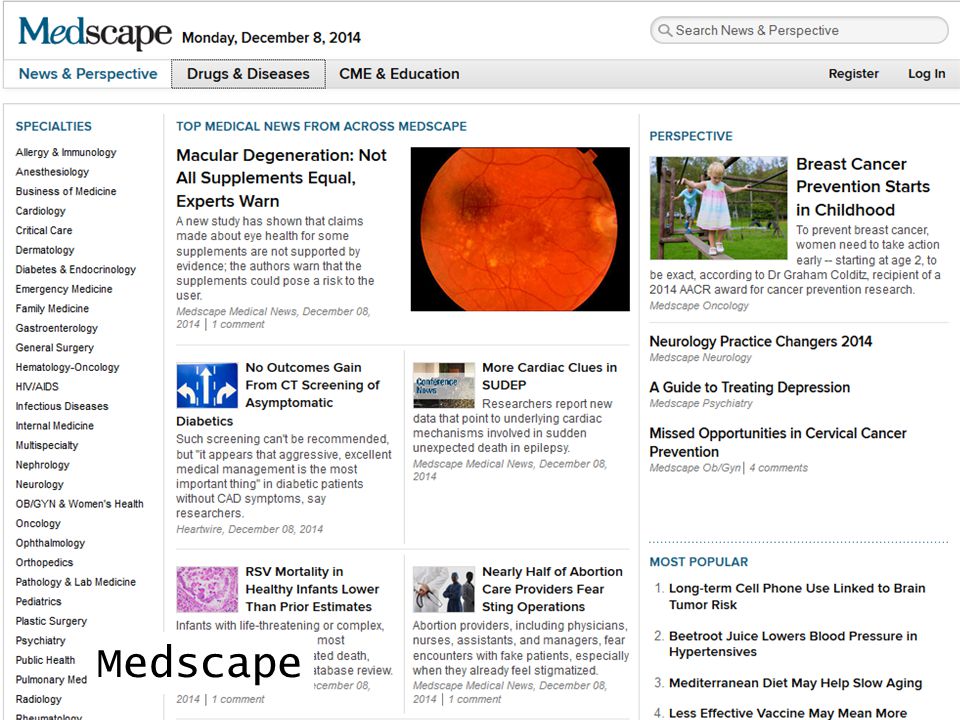This screenshot has height=720, width=960.
Task: Open the Pediatrics specialty
Action: [39, 602]
